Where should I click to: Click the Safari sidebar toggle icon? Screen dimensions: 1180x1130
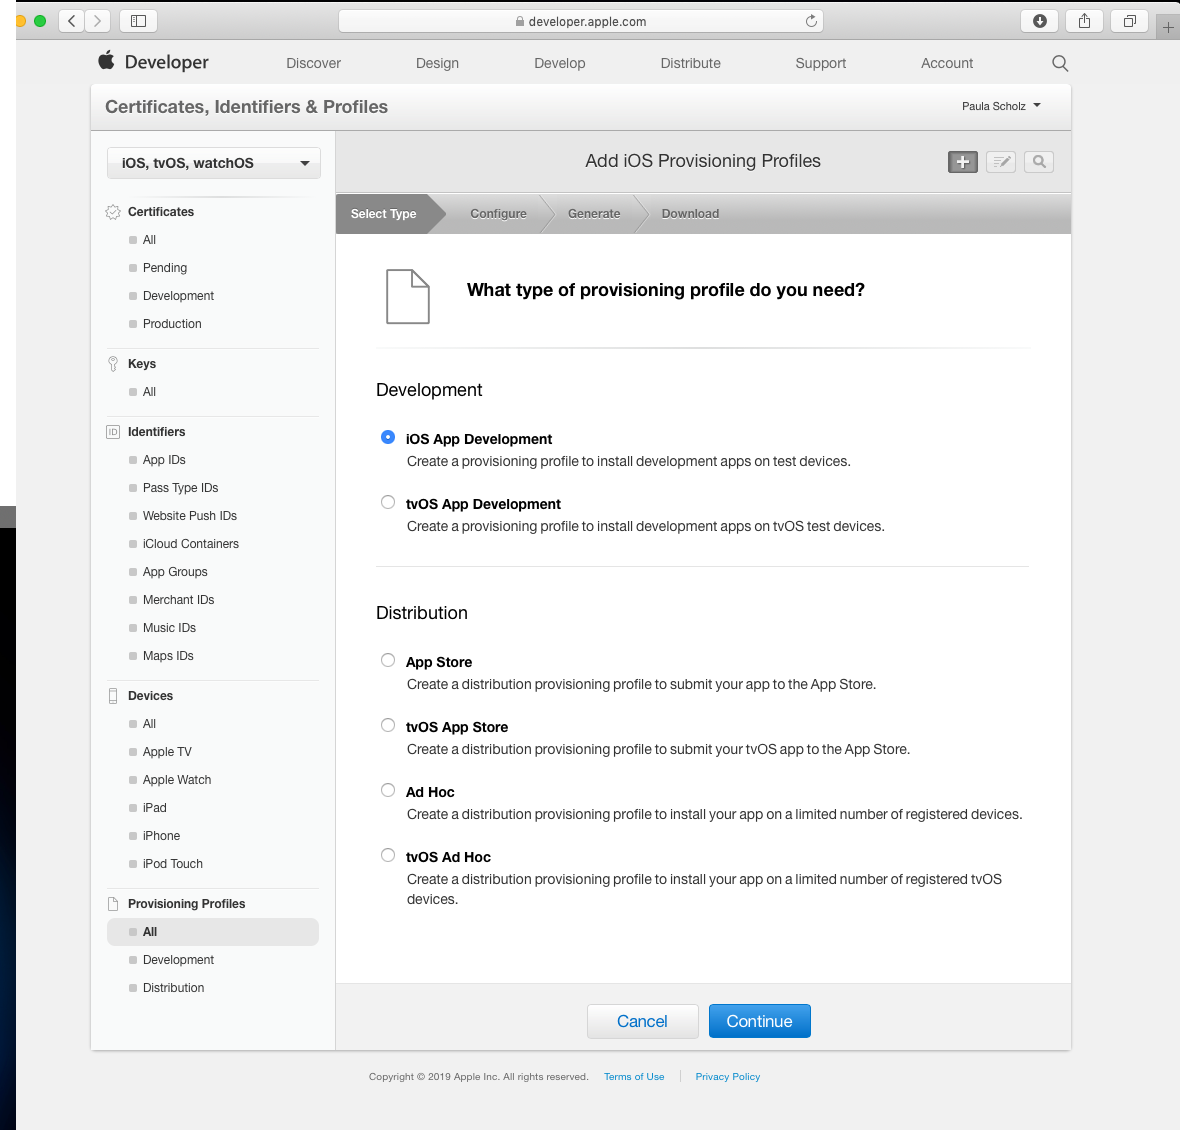pos(139,21)
